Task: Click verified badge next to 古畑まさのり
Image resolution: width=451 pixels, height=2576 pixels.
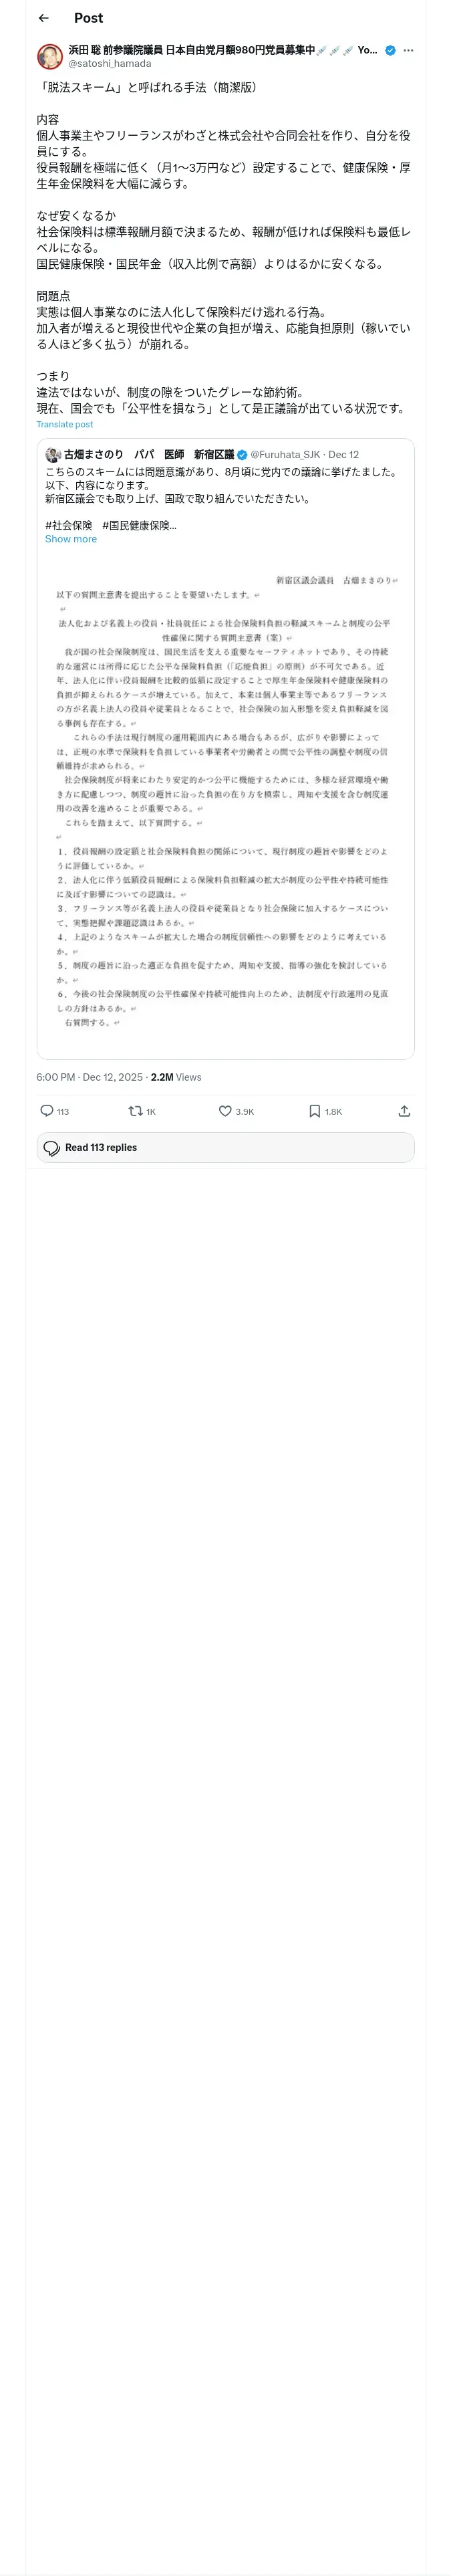Action: [x=242, y=454]
